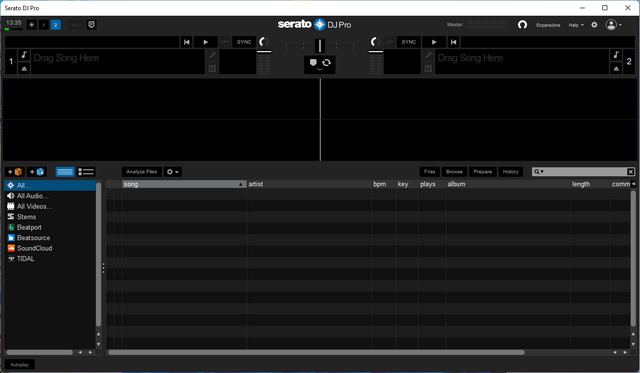Screen dimensions: 640x373
Task: Open the History panel
Action: (510, 172)
